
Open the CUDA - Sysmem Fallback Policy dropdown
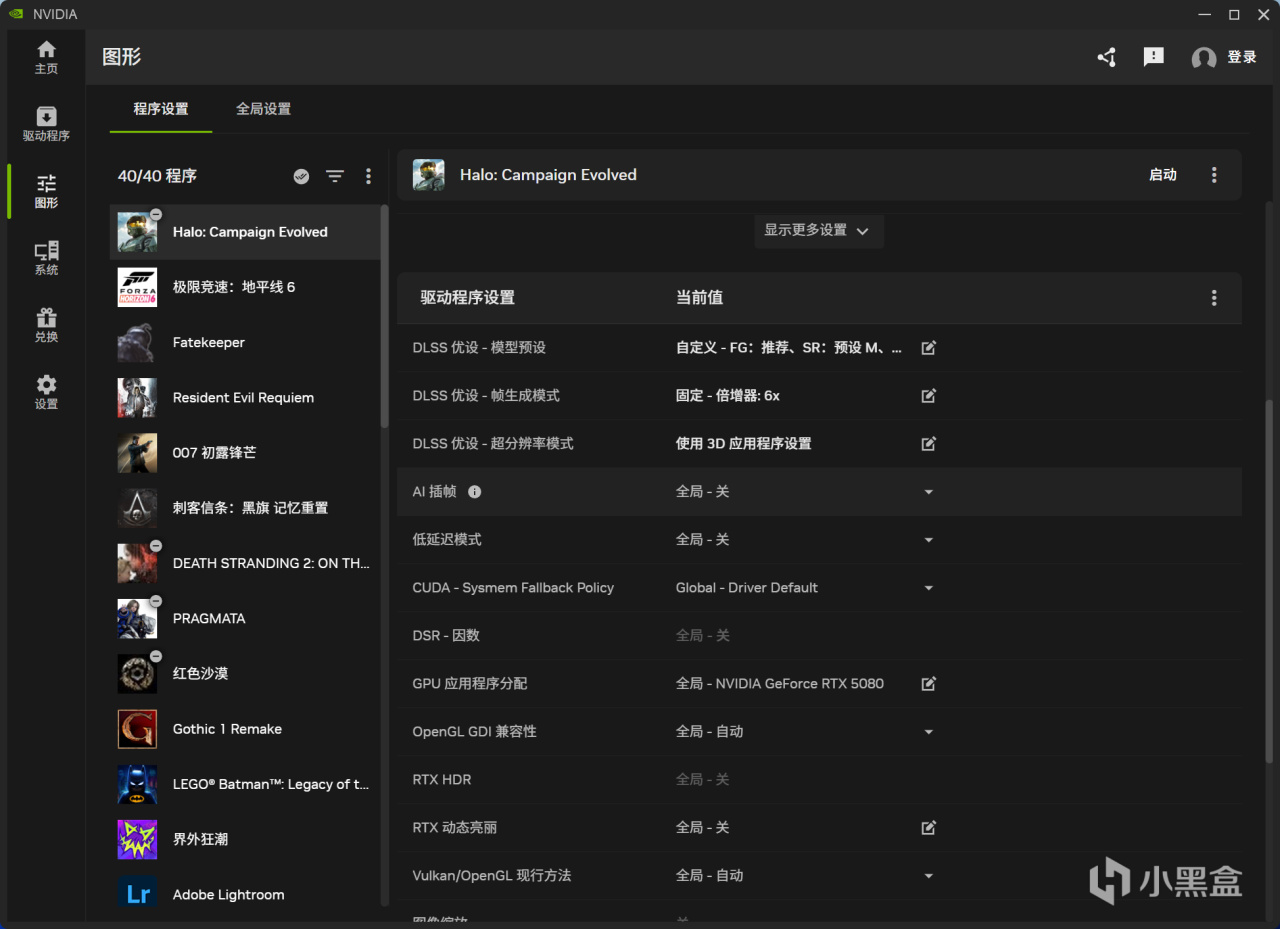tap(929, 588)
